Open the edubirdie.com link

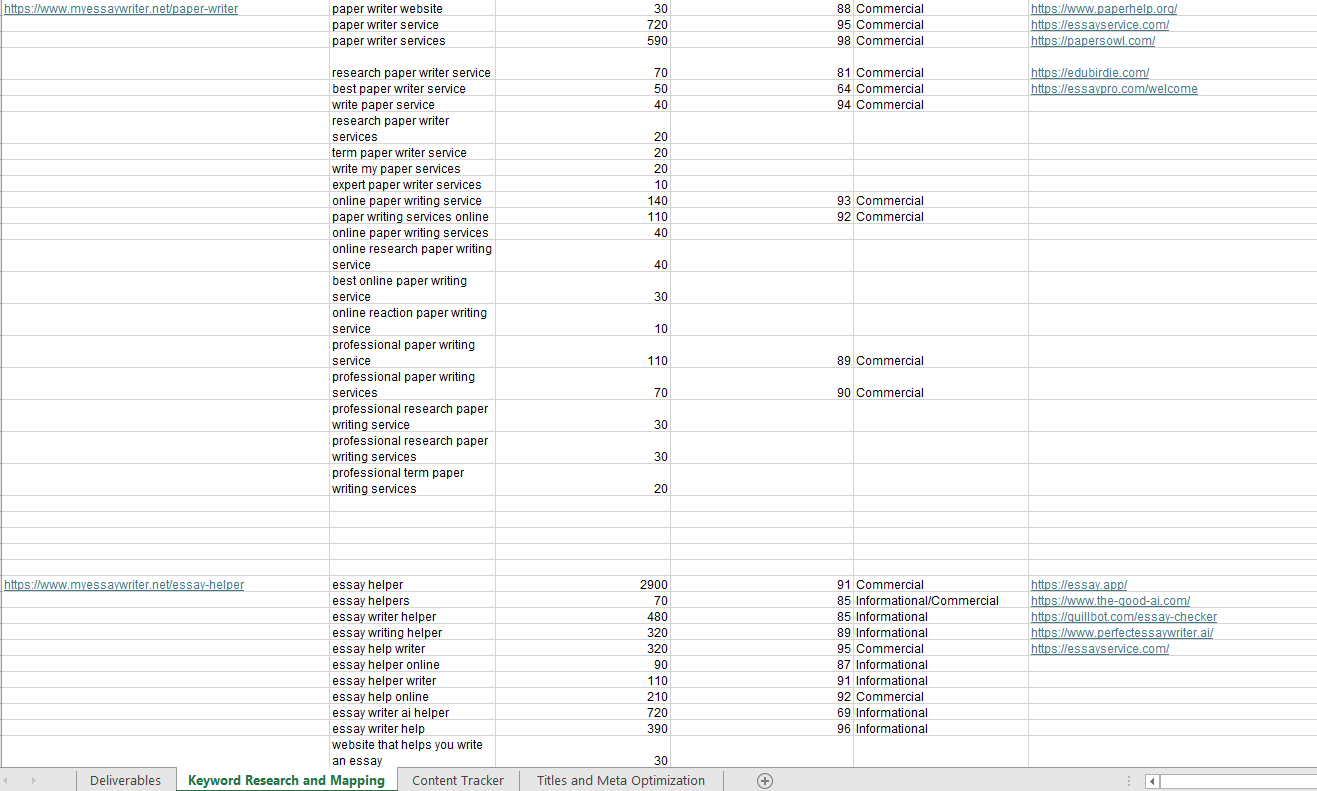click(1090, 73)
